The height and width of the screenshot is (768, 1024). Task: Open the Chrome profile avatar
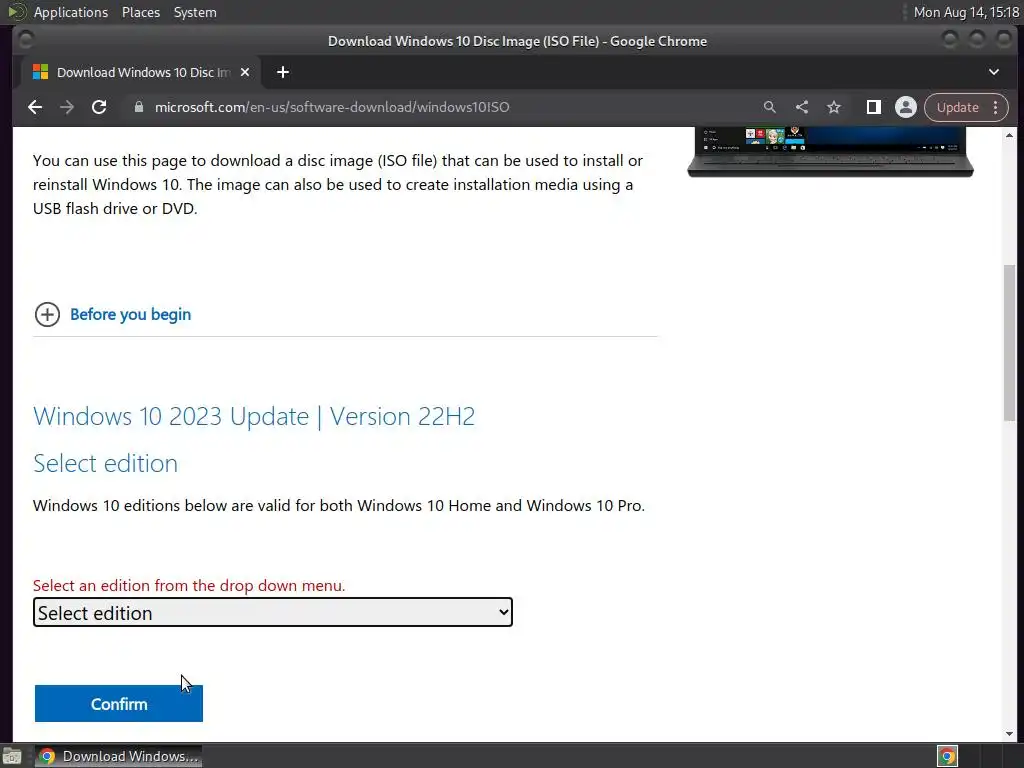906,107
